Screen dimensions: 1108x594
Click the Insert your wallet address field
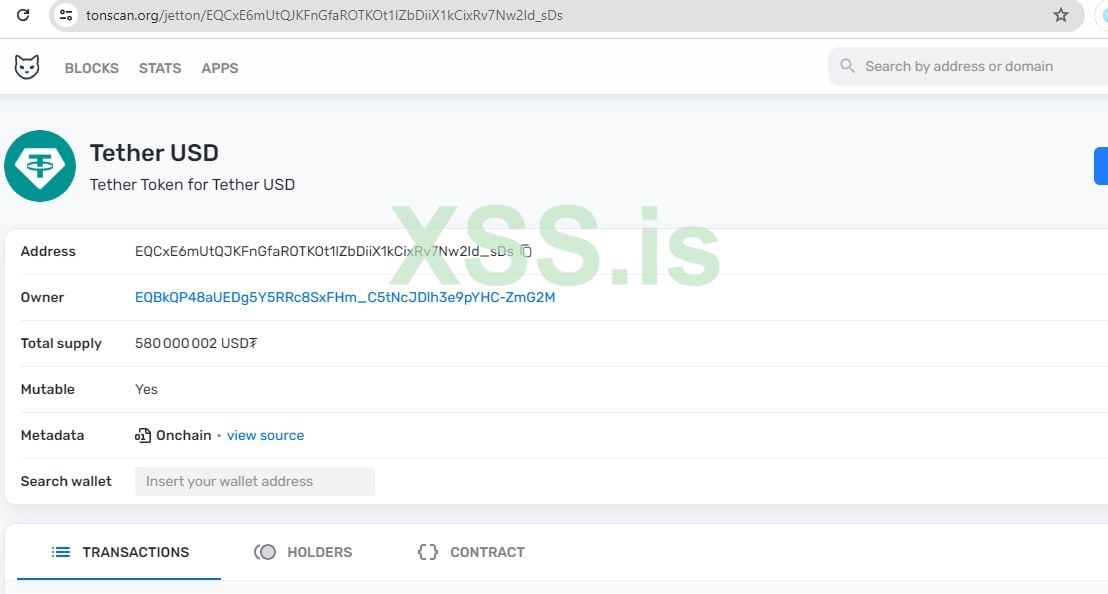pyautogui.click(x=255, y=481)
